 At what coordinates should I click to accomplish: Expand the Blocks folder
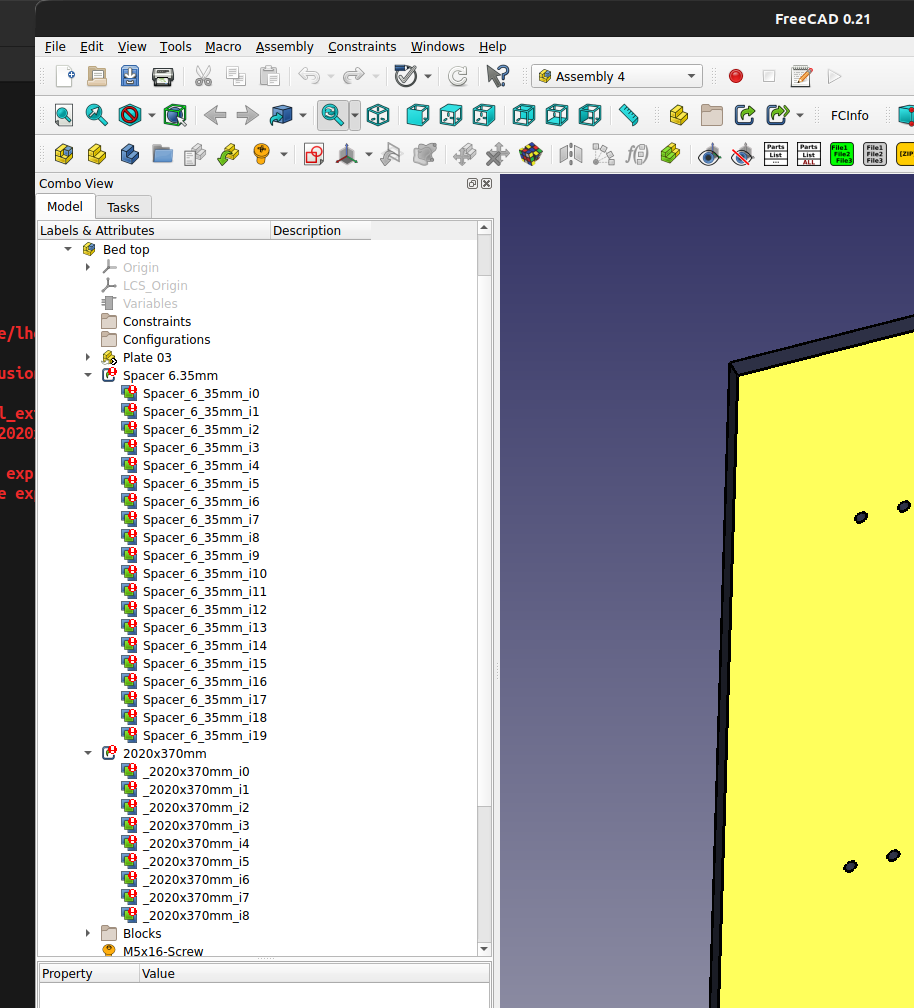tap(88, 933)
